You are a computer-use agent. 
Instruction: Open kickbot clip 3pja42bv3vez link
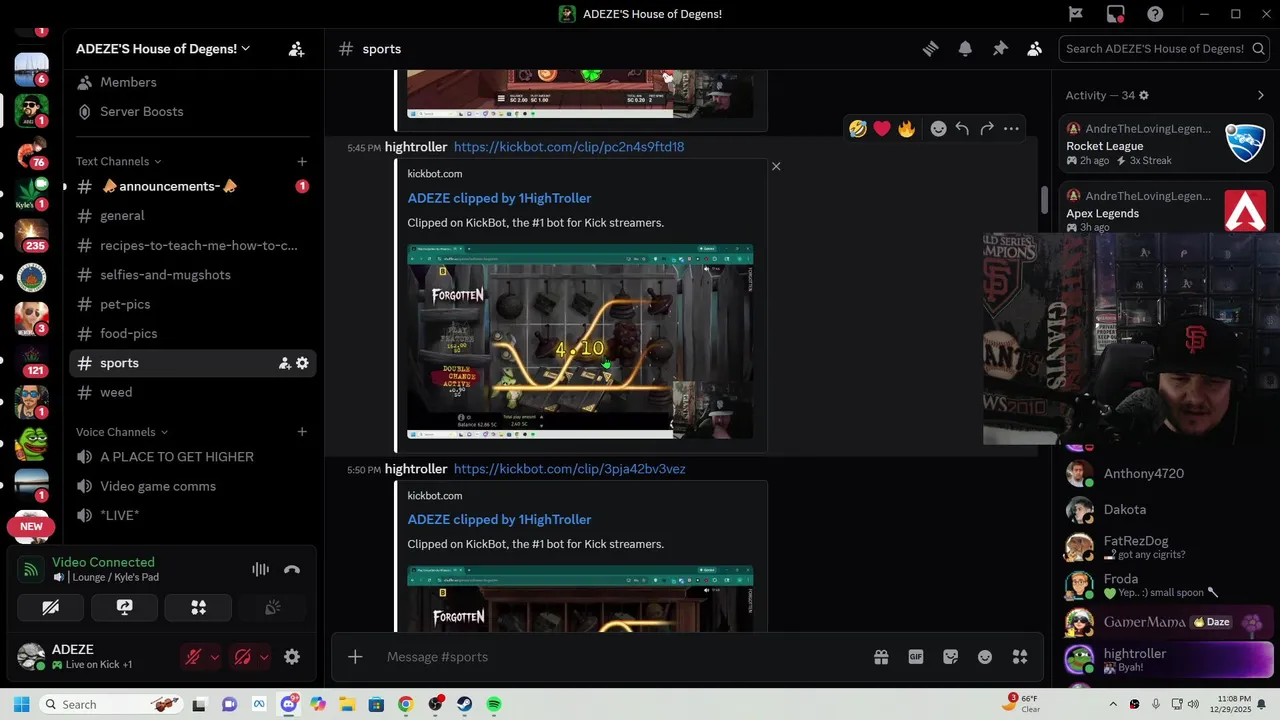coord(570,469)
